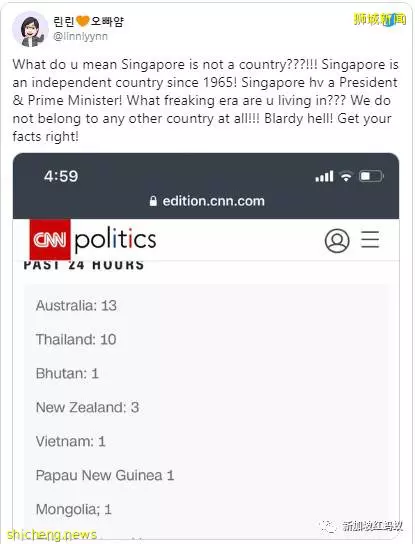
Task: Select the New Zealand: 3 entry
Action: click(87, 407)
